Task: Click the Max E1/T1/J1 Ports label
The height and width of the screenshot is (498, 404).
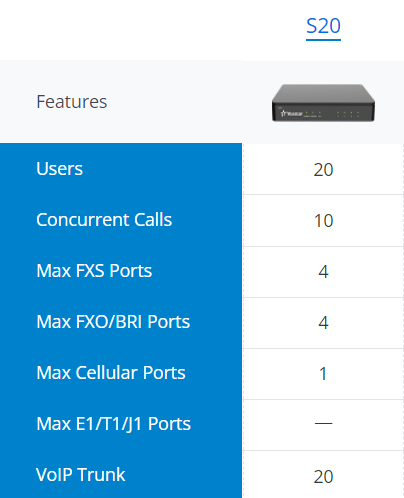Action: (113, 424)
